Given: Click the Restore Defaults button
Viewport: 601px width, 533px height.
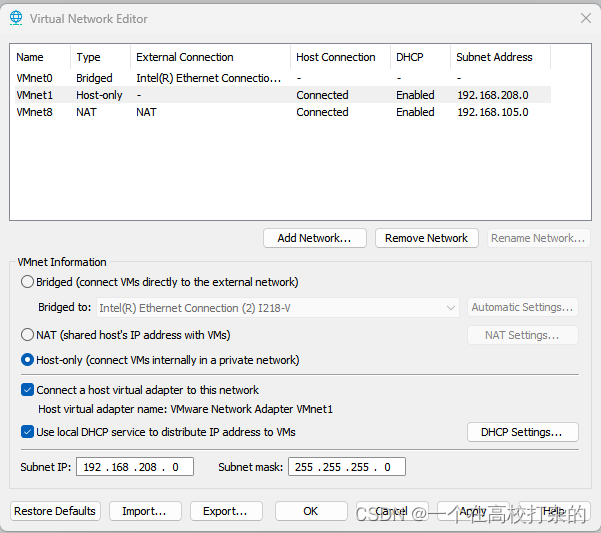Looking at the screenshot, I should point(55,511).
